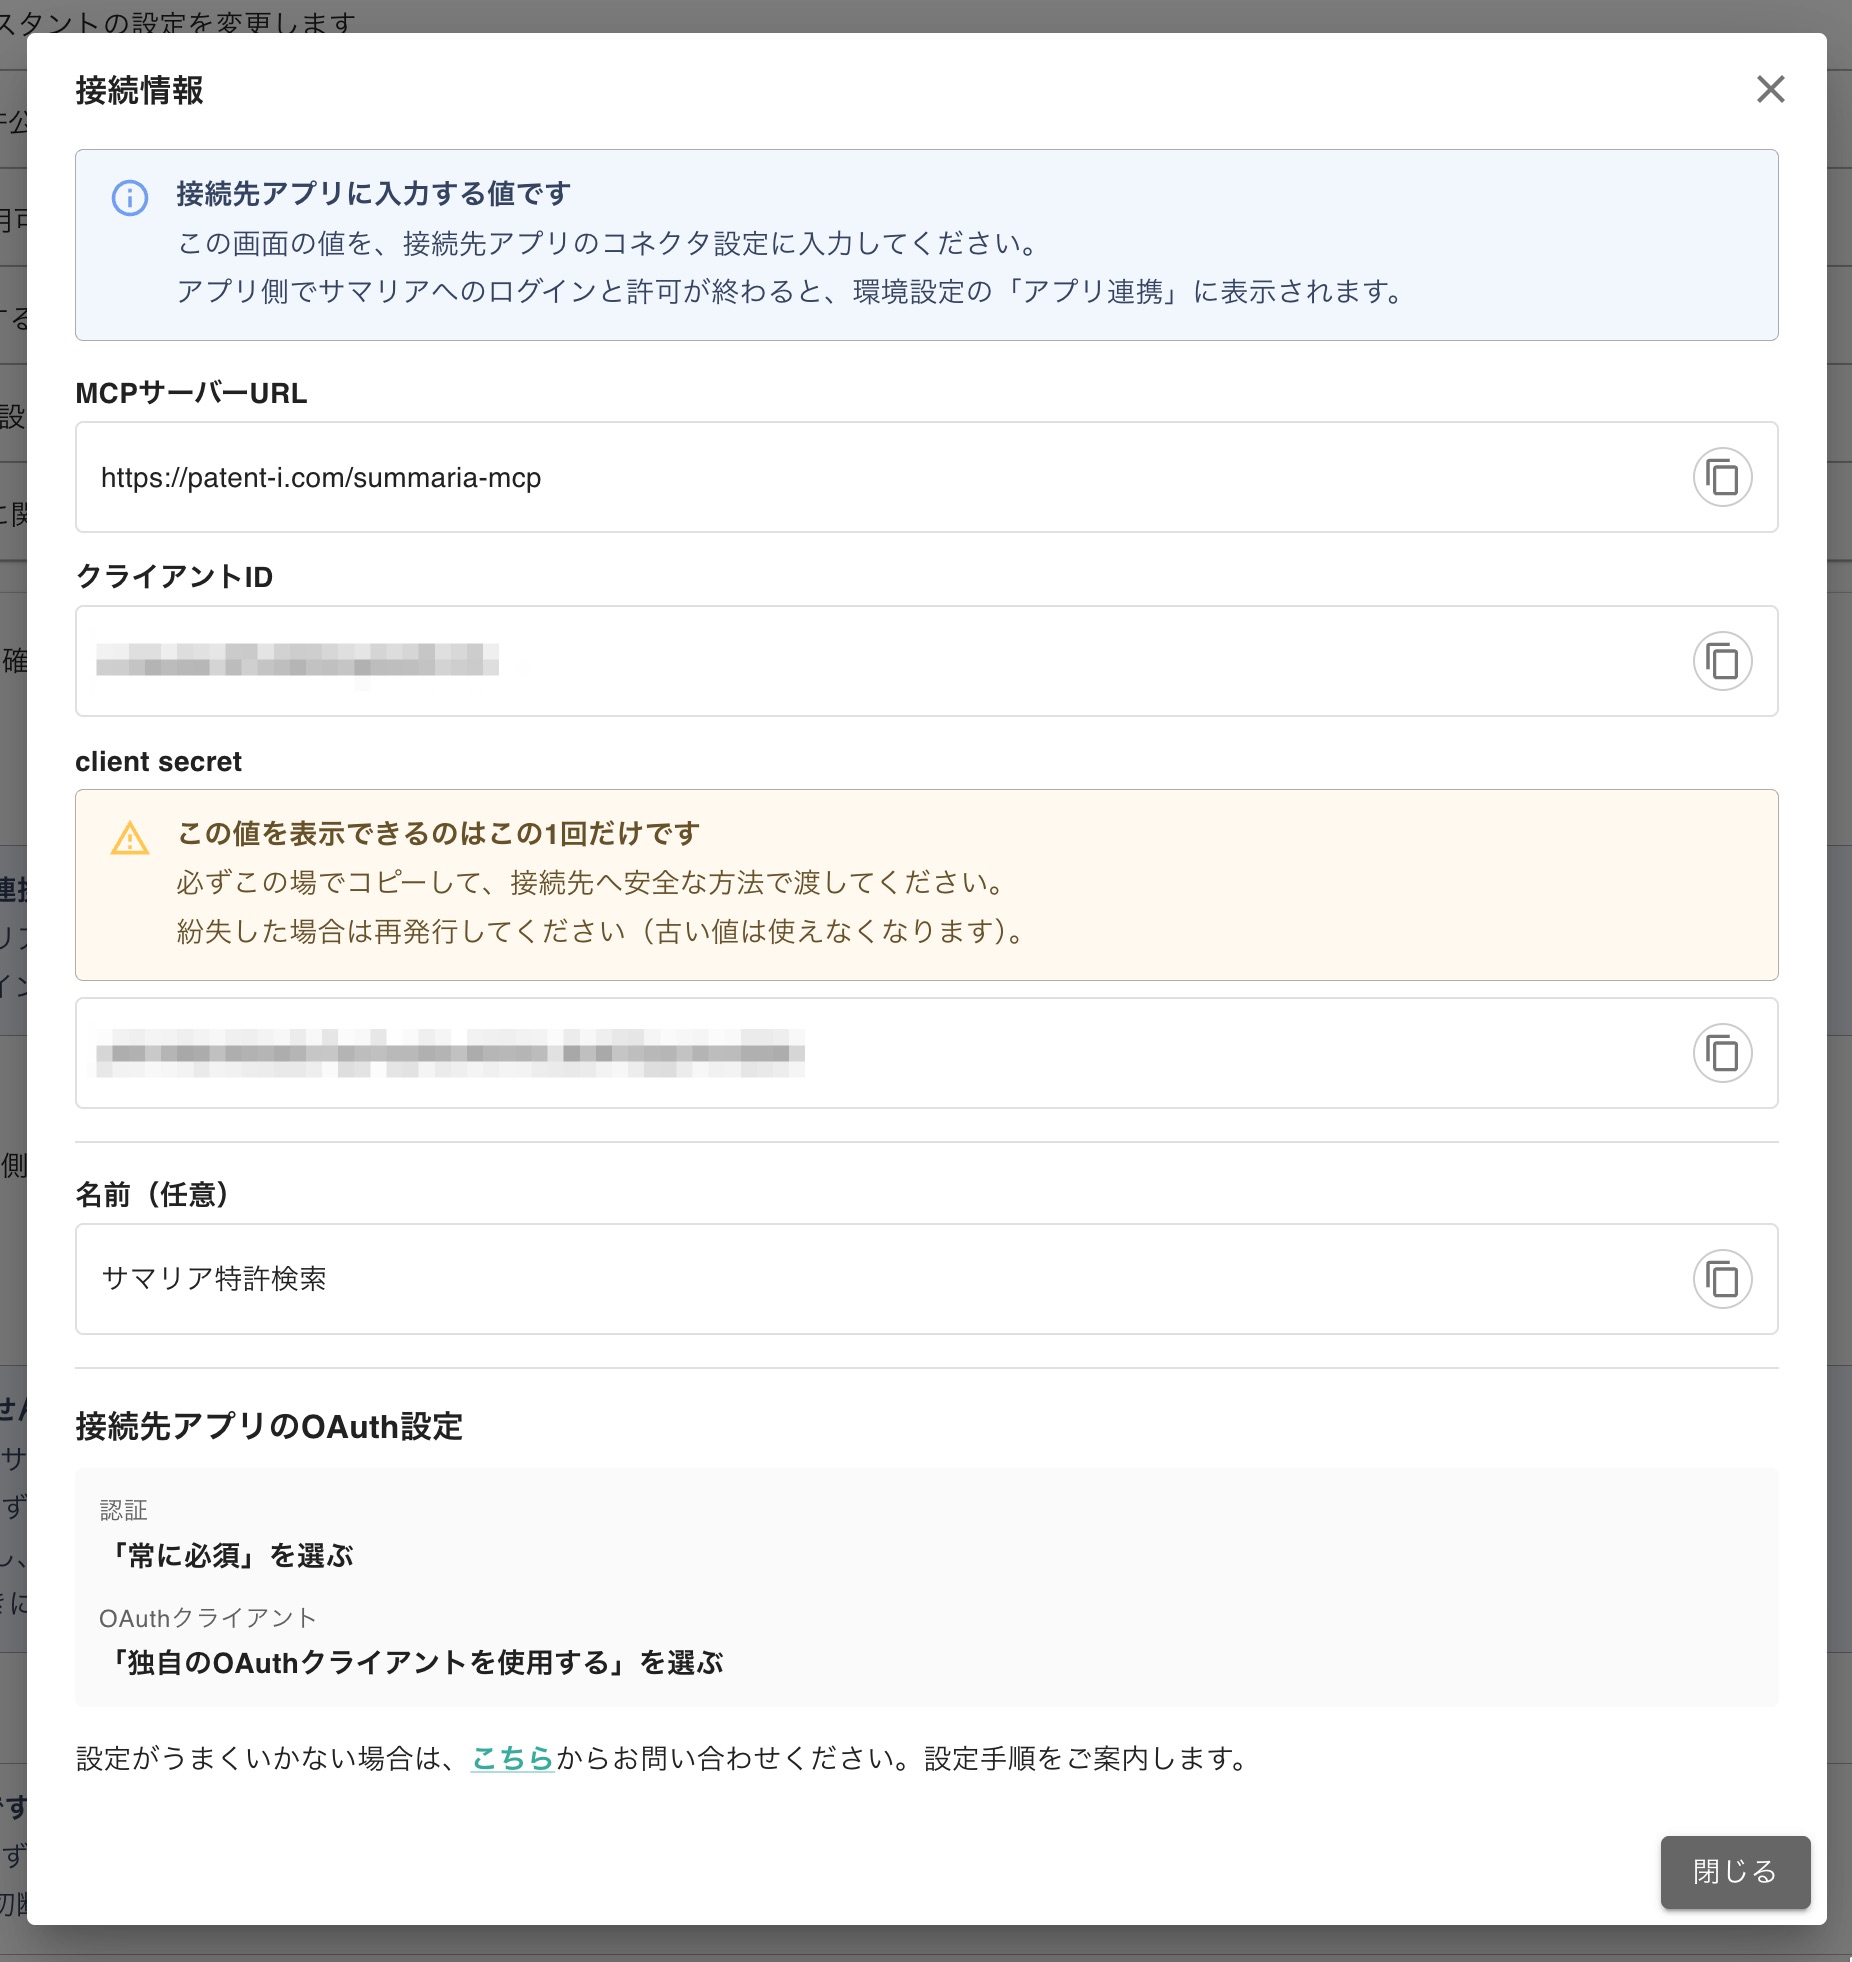Open the こちら contact link
Screen dimensions: 1852x1962
tap(512, 1758)
